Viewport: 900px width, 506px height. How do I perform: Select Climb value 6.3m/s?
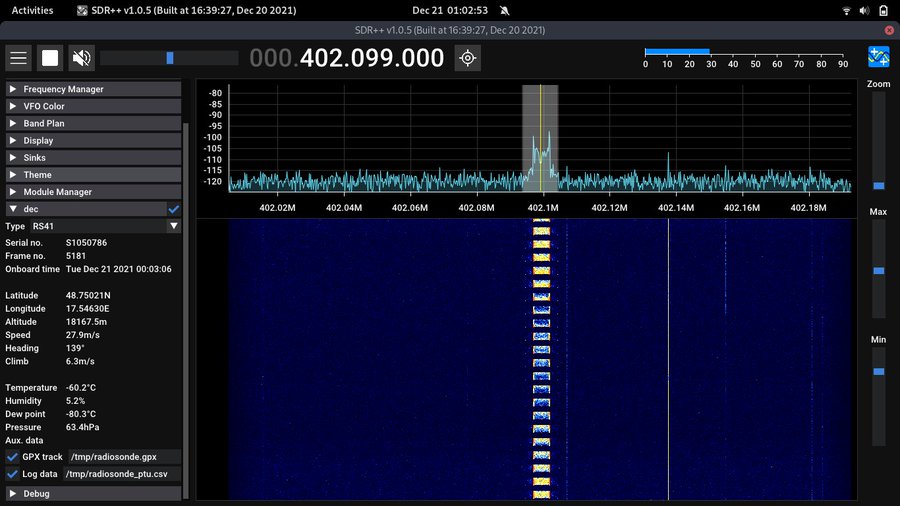80,361
